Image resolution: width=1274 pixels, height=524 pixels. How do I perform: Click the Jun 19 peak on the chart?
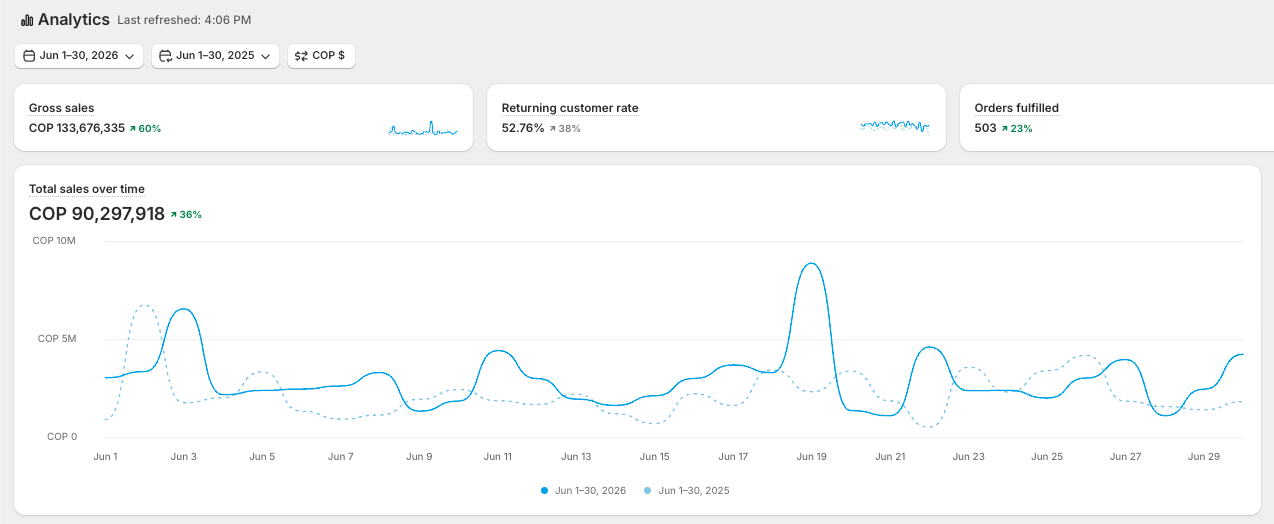[811, 264]
